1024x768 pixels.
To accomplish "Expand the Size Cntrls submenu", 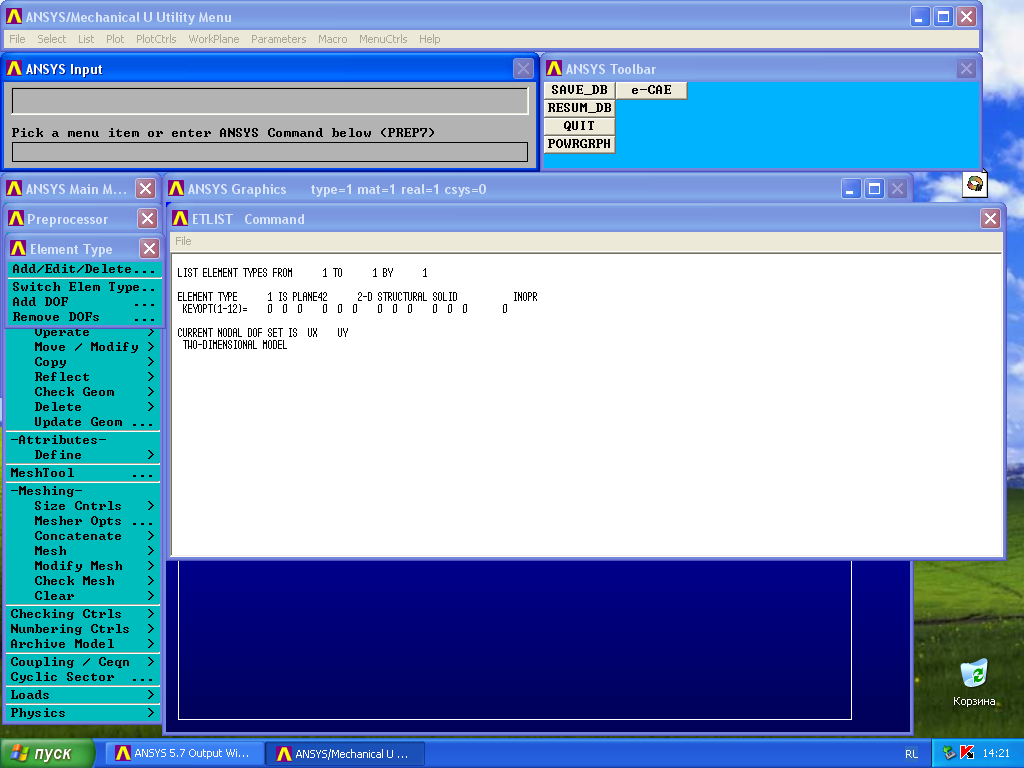I will [x=84, y=506].
